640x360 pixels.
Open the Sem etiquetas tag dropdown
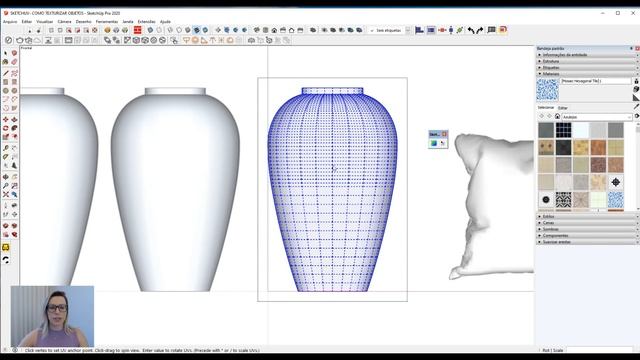coord(389,30)
